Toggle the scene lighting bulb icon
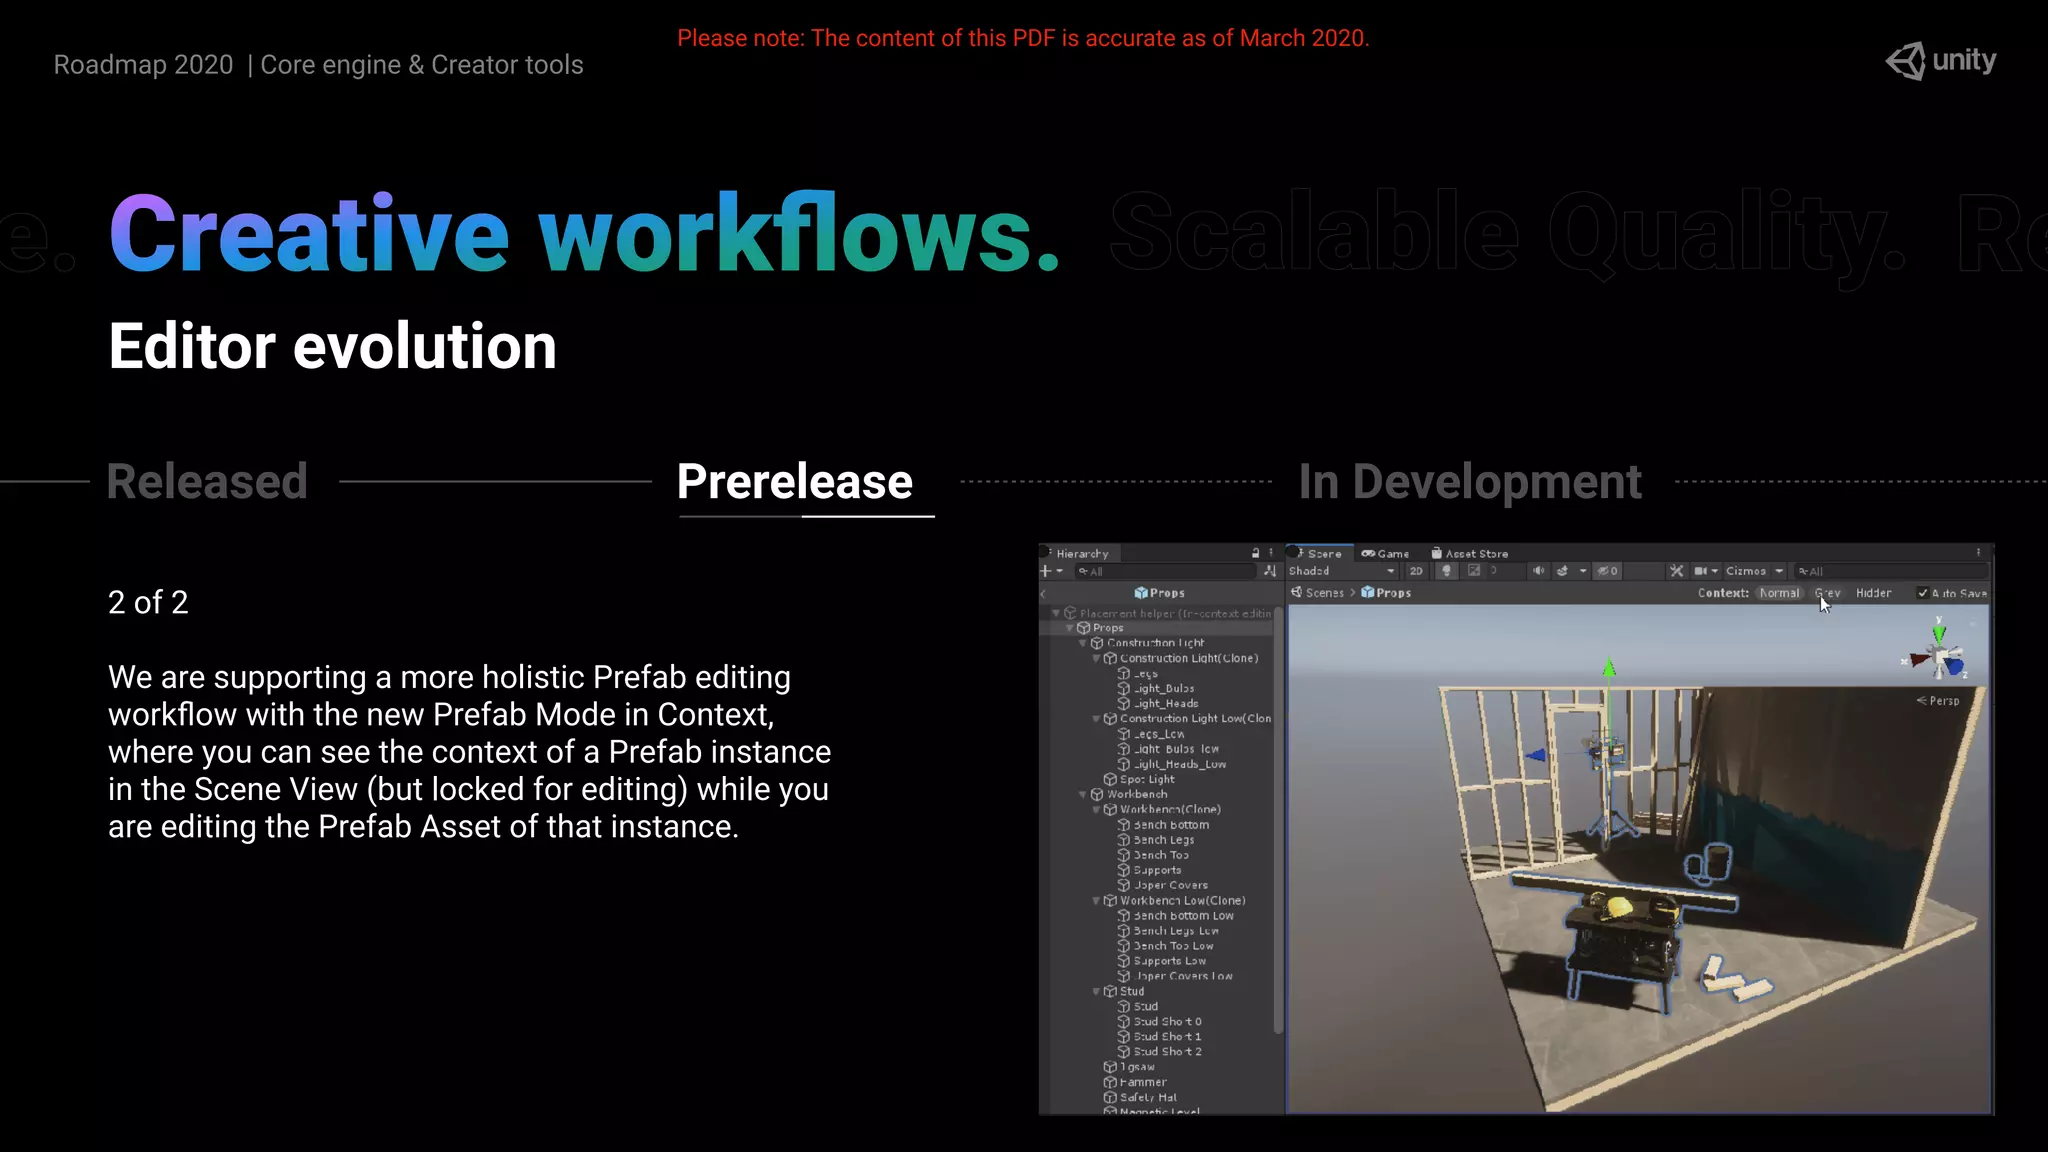This screenshot has height=1152, width=2048. pyautogui.click(x=1446, y=571)
